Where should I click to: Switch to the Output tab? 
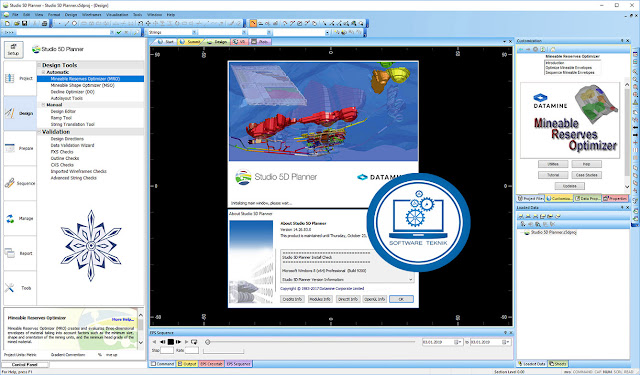(x=187, y=364)
